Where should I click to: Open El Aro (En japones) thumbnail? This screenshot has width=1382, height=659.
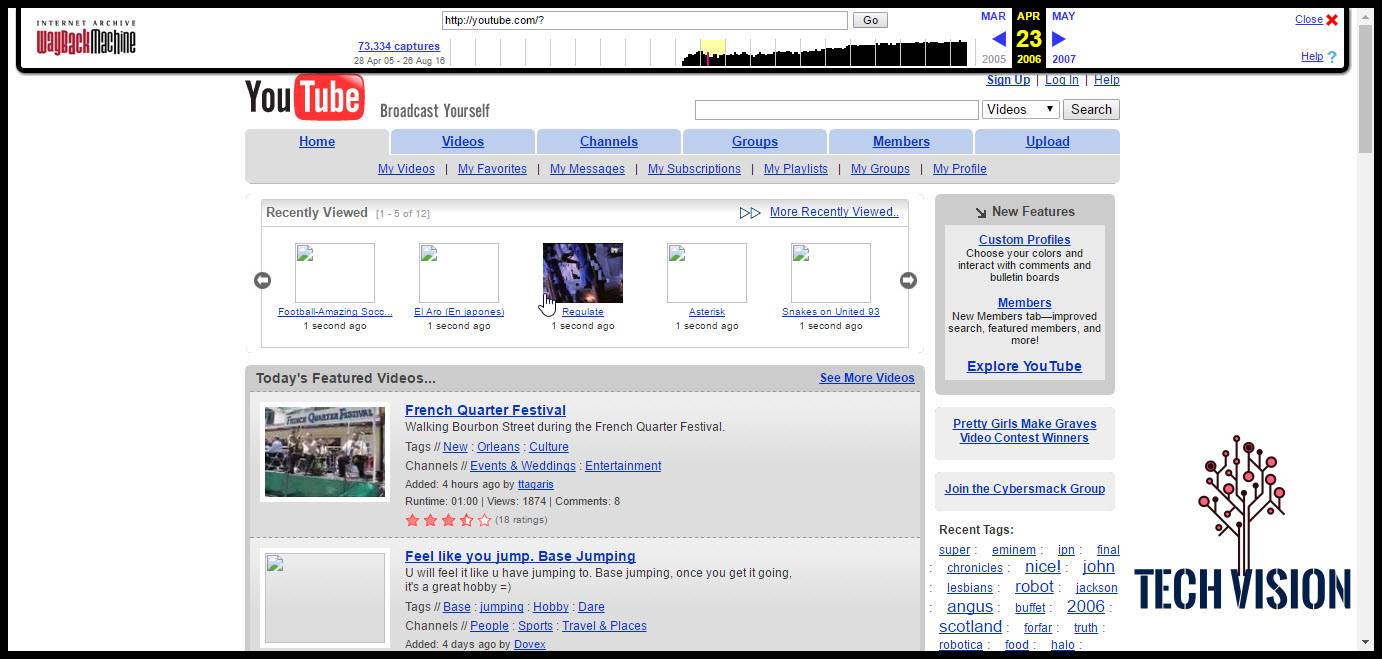point(459,273)
